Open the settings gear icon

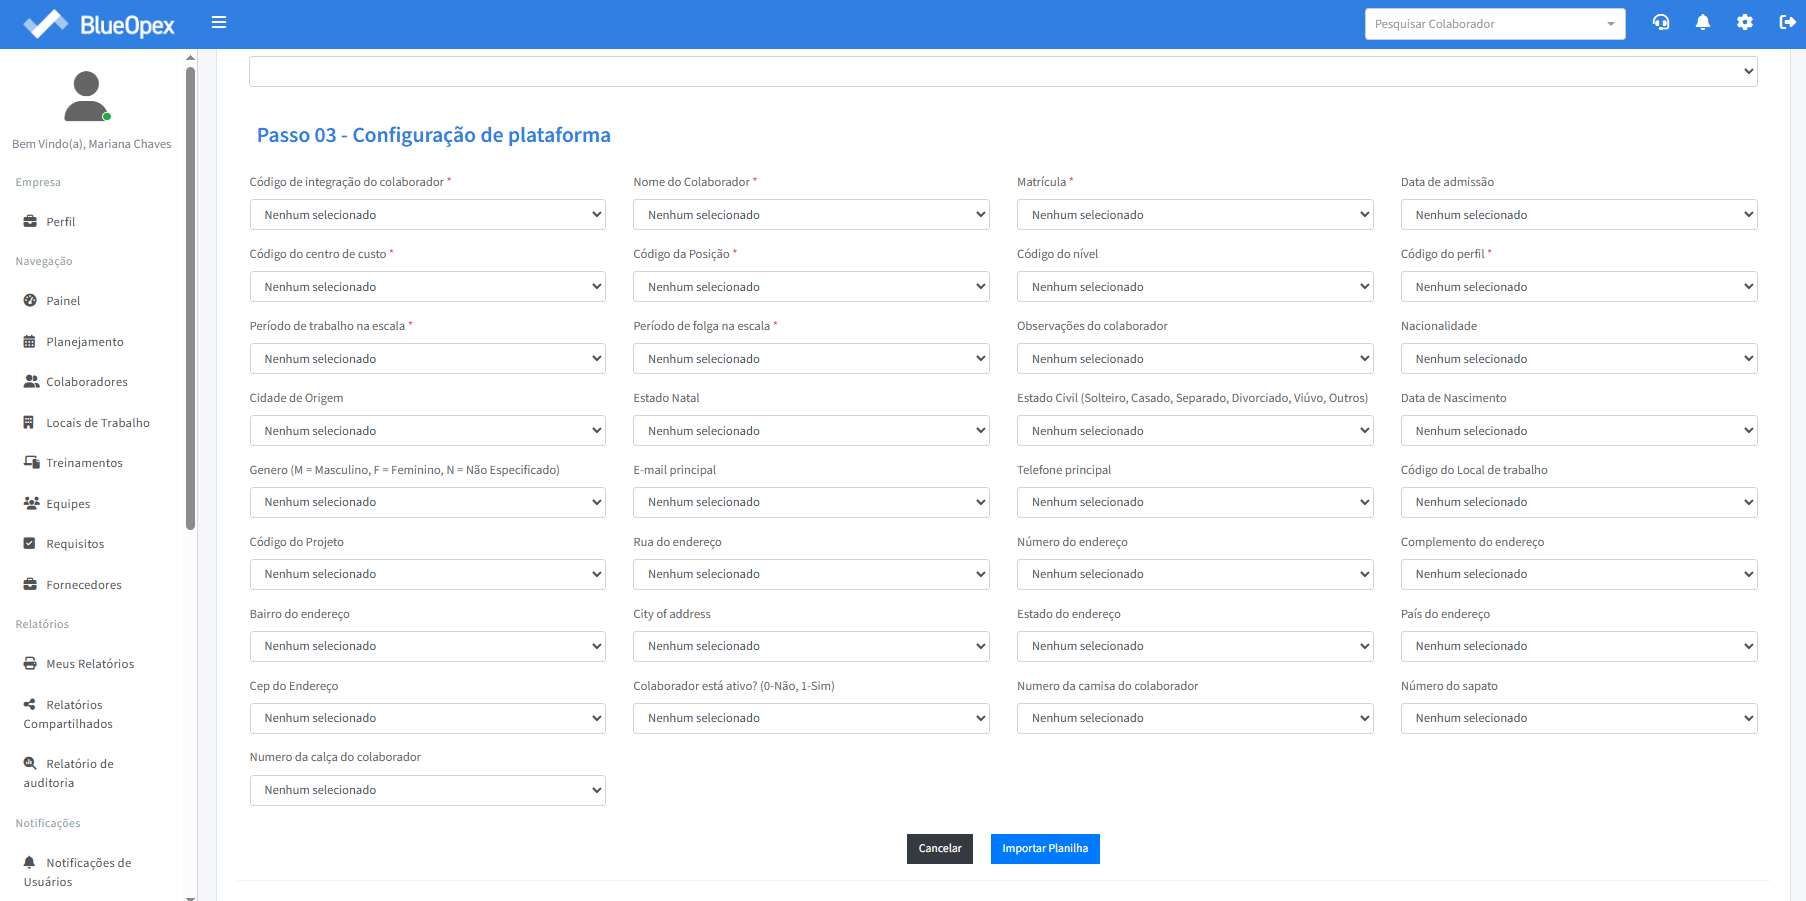pos(1745,23)
